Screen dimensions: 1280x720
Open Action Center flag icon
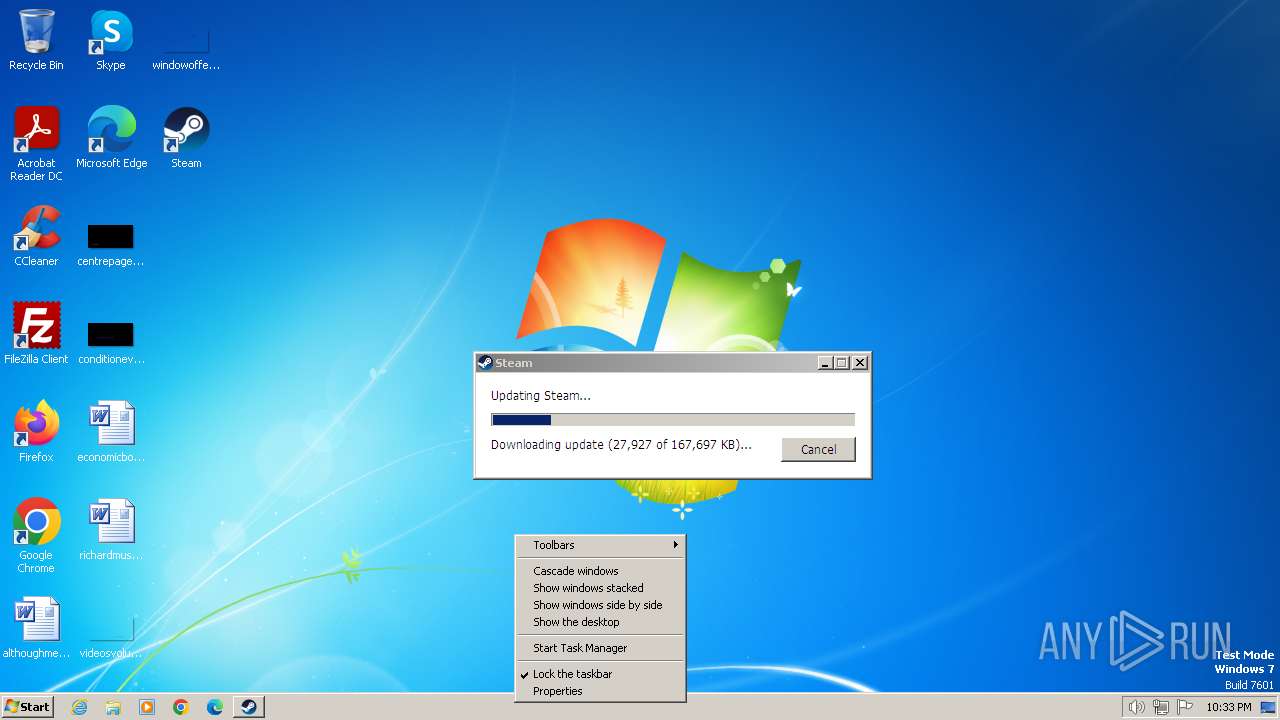1185,707
